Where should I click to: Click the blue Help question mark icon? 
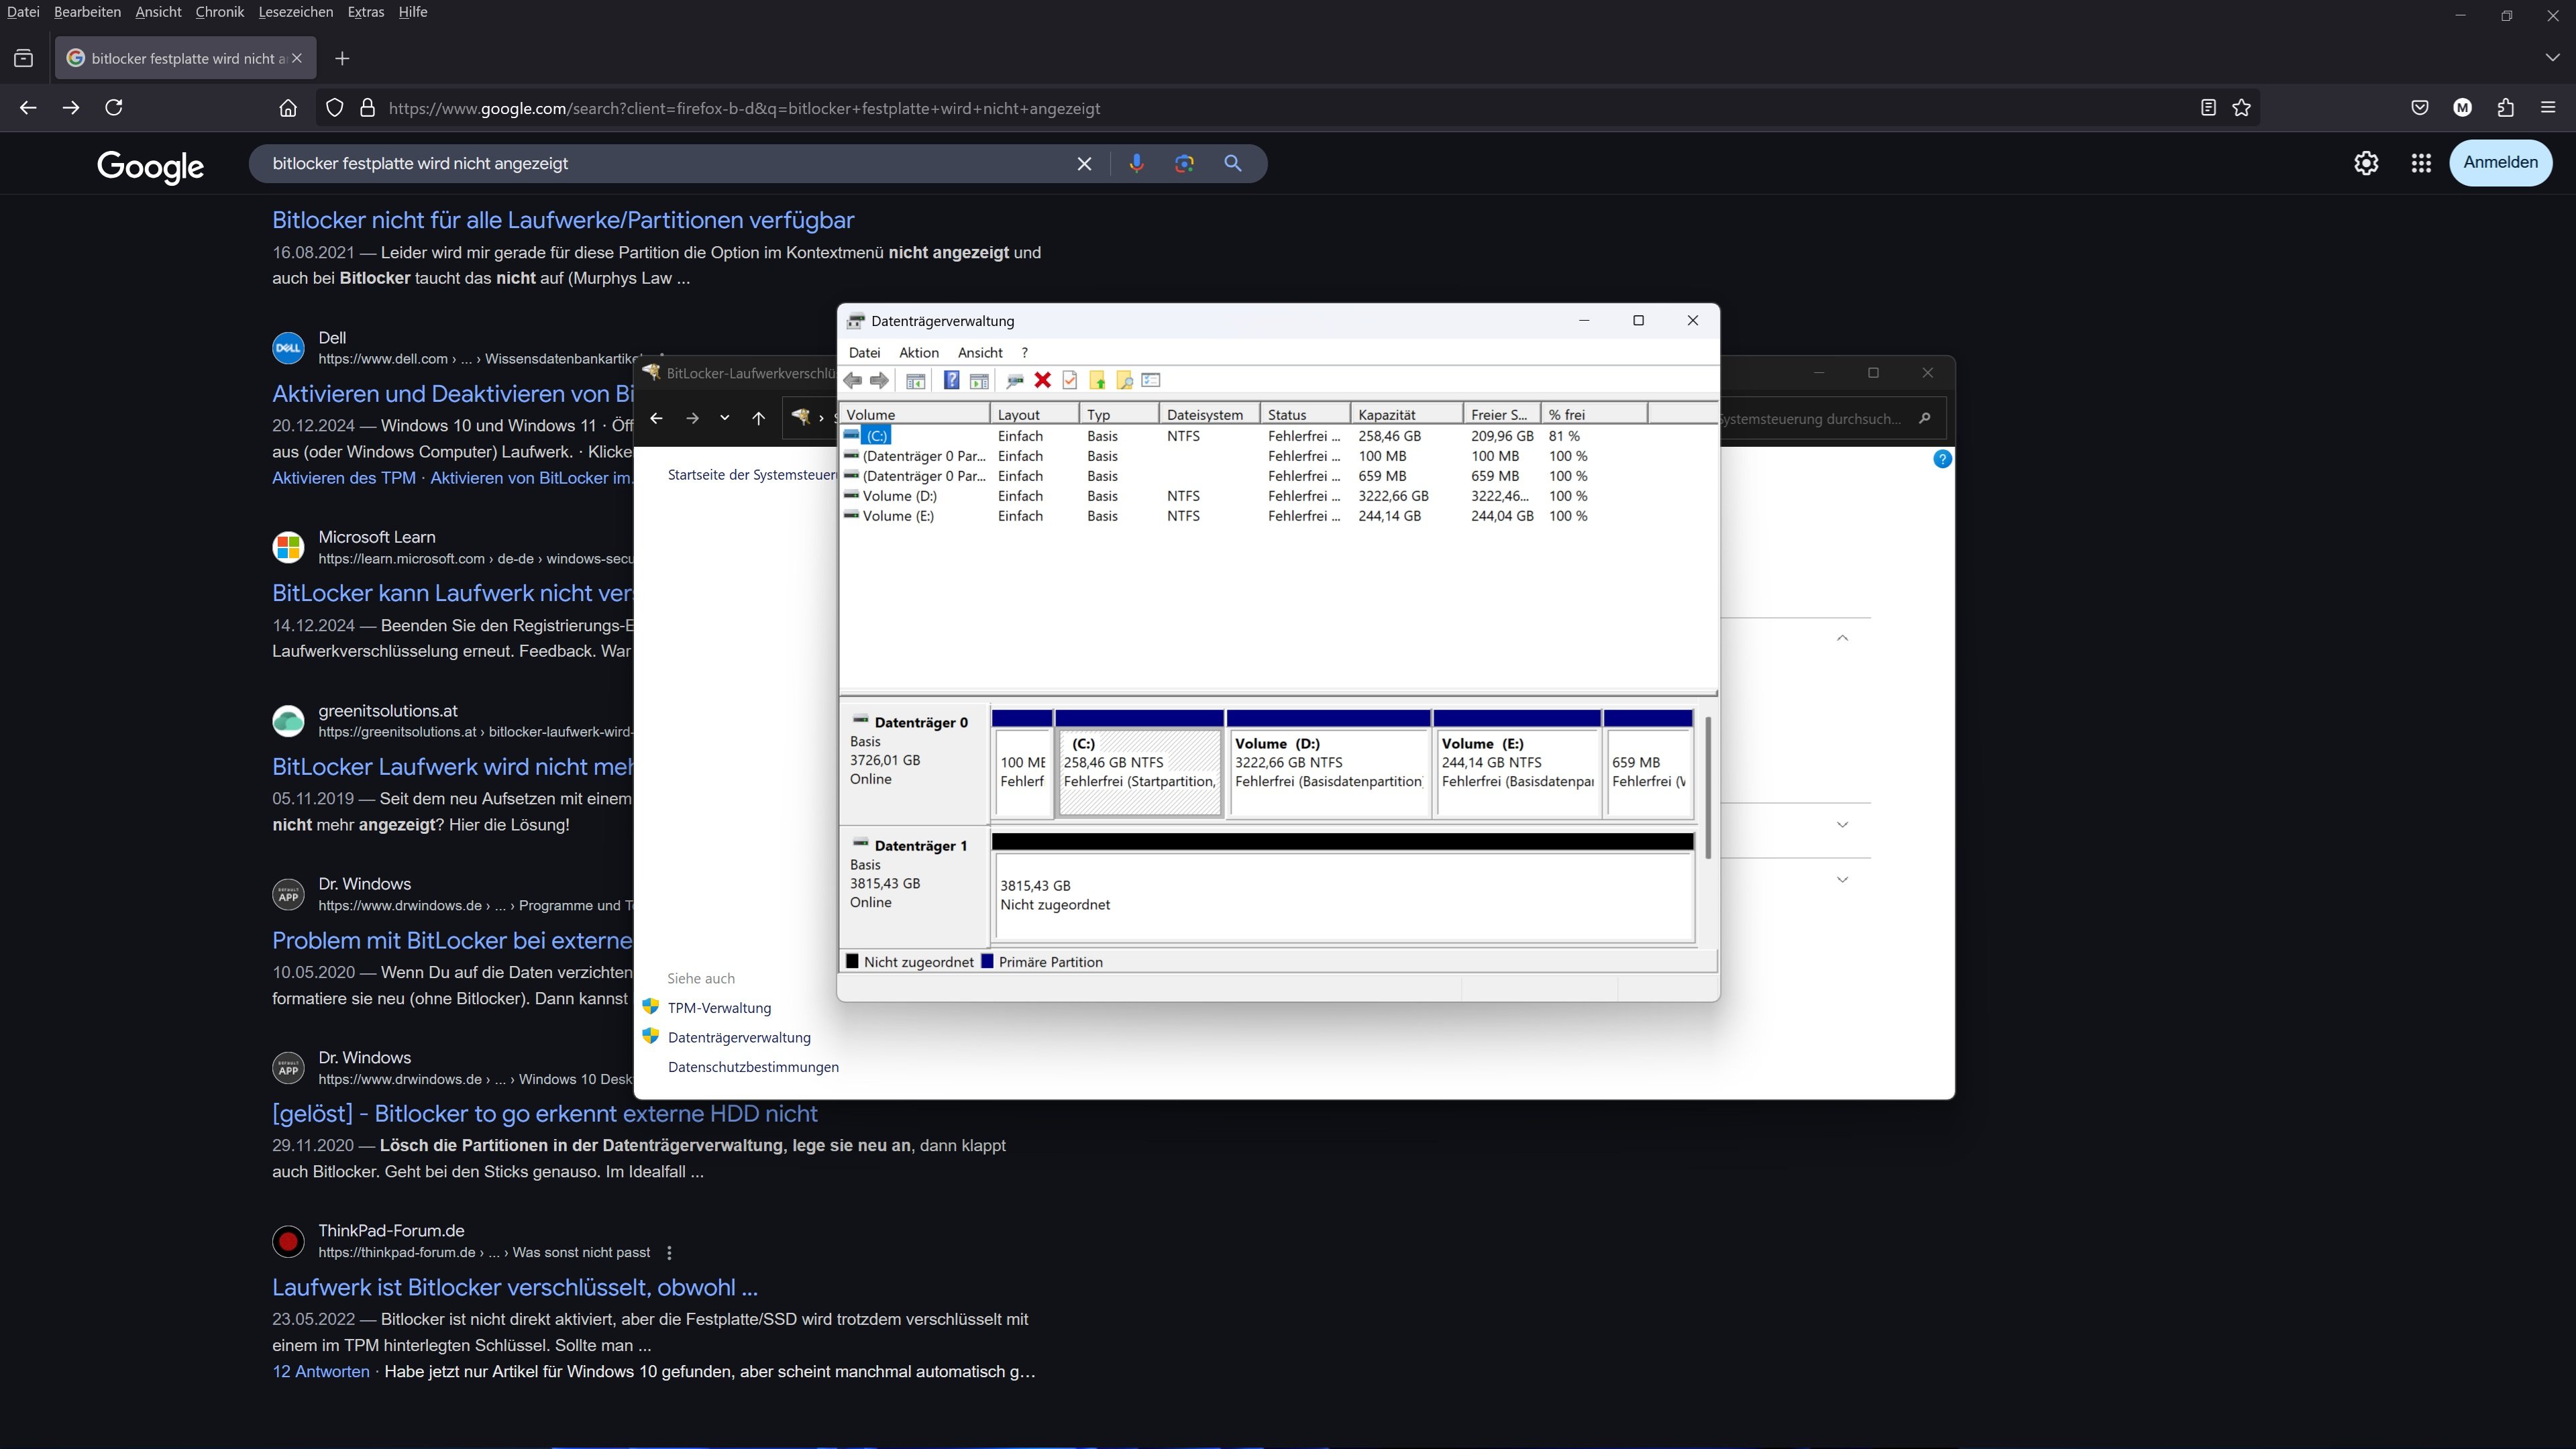tap(951, 380)
